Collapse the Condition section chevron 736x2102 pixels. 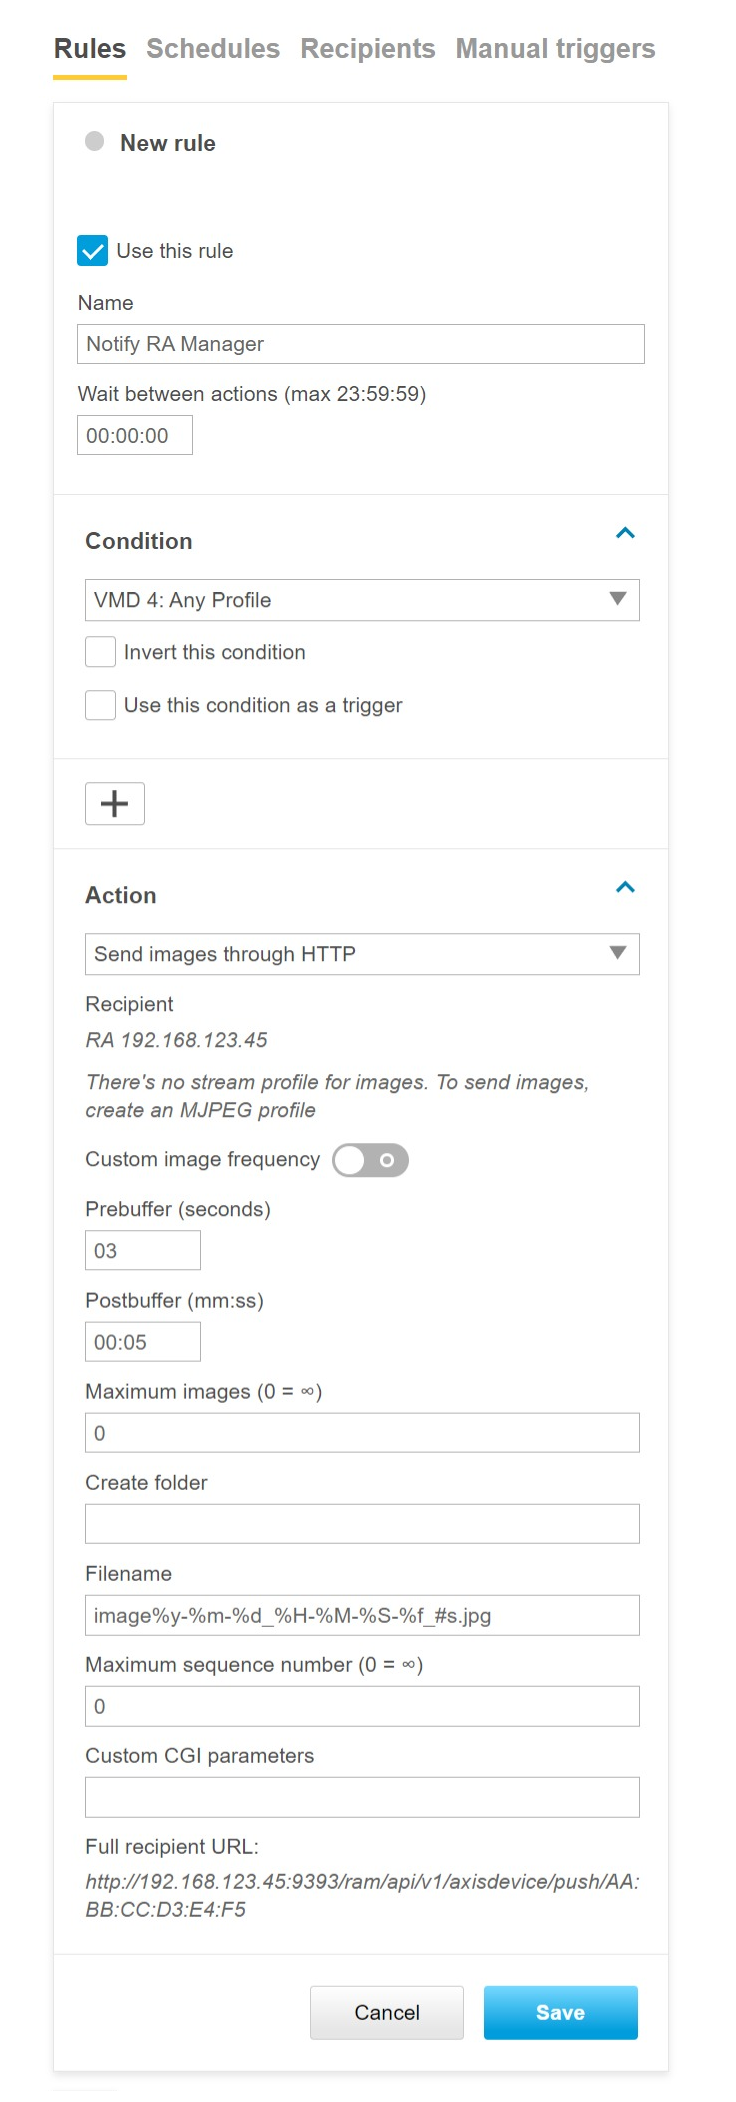pos(625,534)
